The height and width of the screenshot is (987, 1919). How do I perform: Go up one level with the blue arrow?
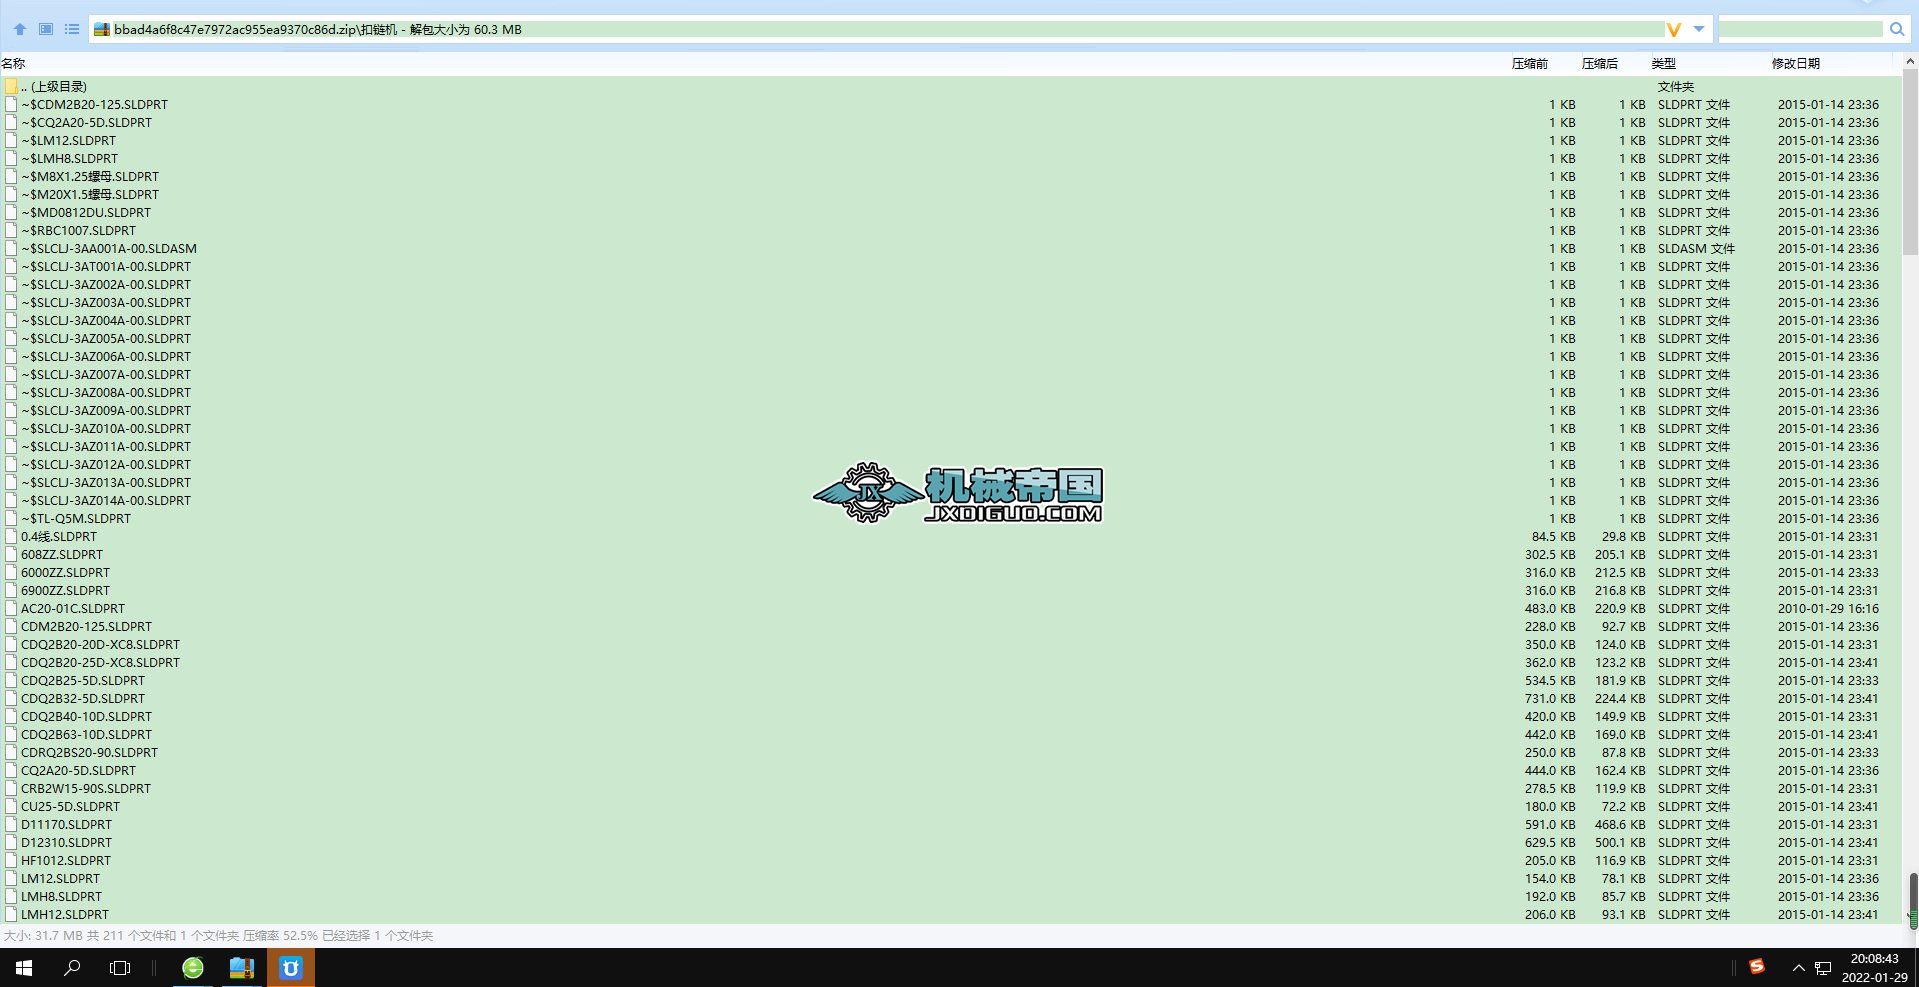point(19,29)
